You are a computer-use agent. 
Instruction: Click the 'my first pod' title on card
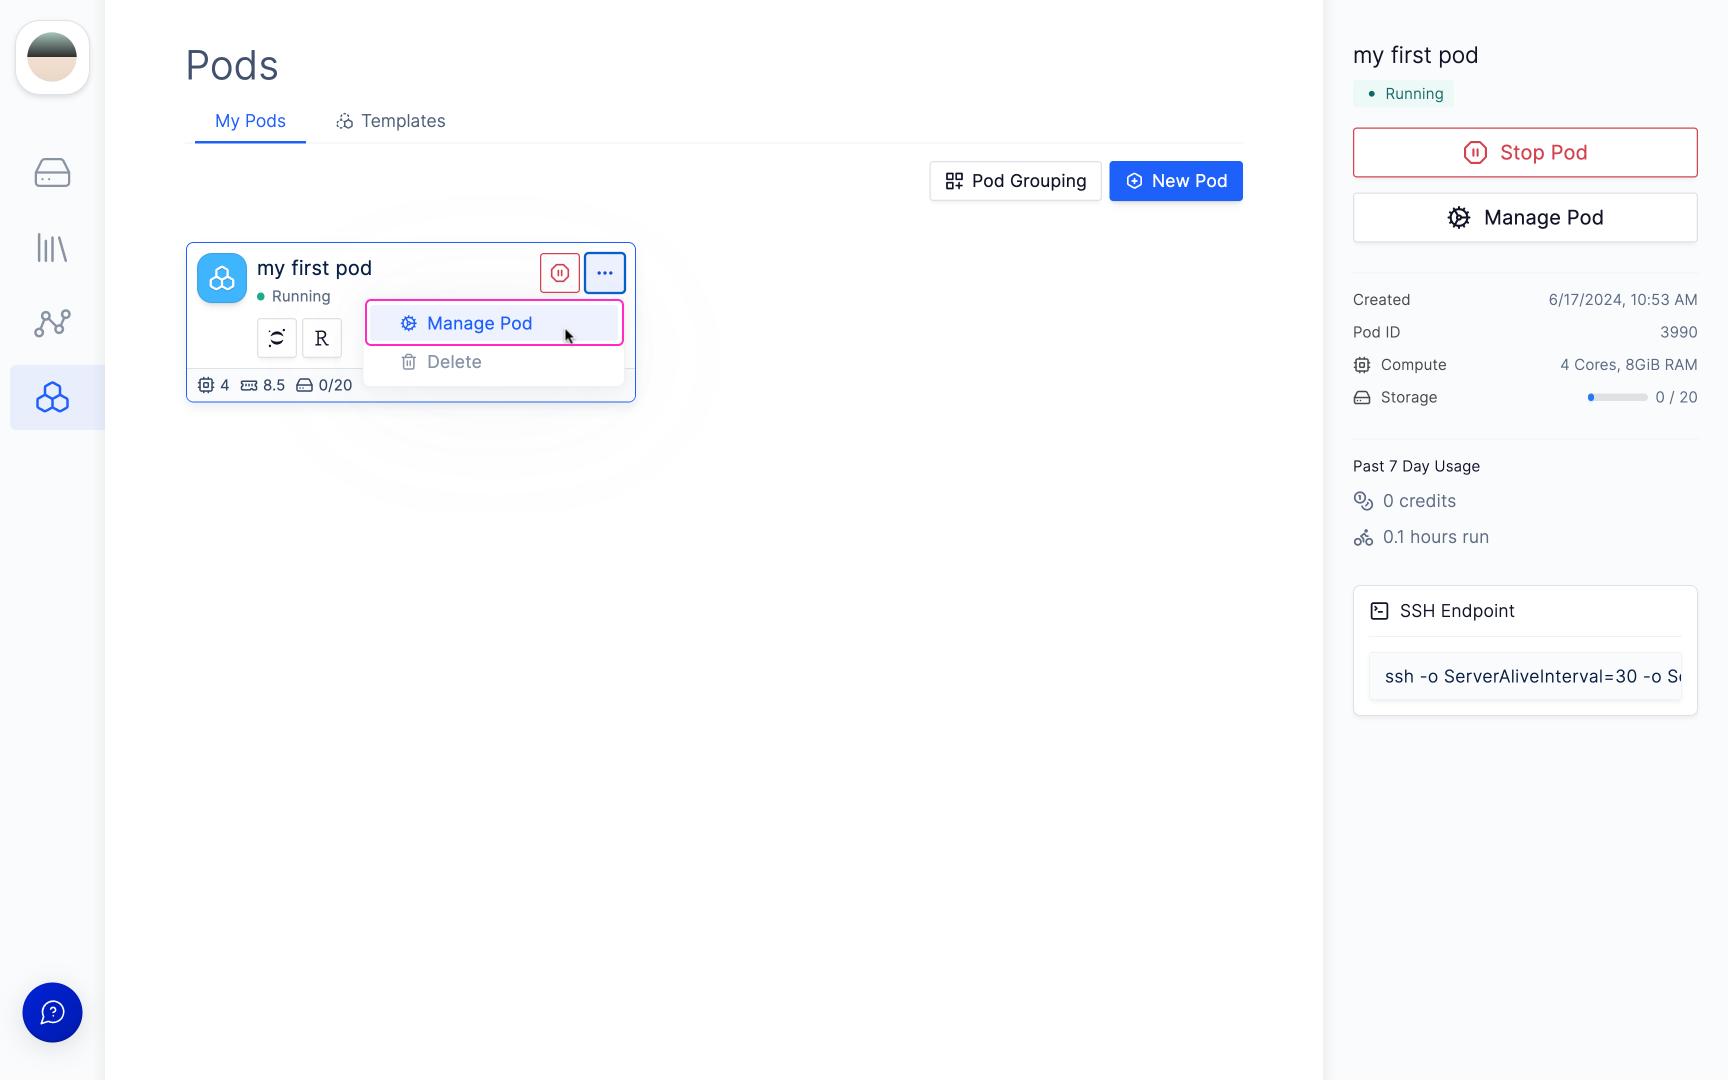(x=314, y=268)
